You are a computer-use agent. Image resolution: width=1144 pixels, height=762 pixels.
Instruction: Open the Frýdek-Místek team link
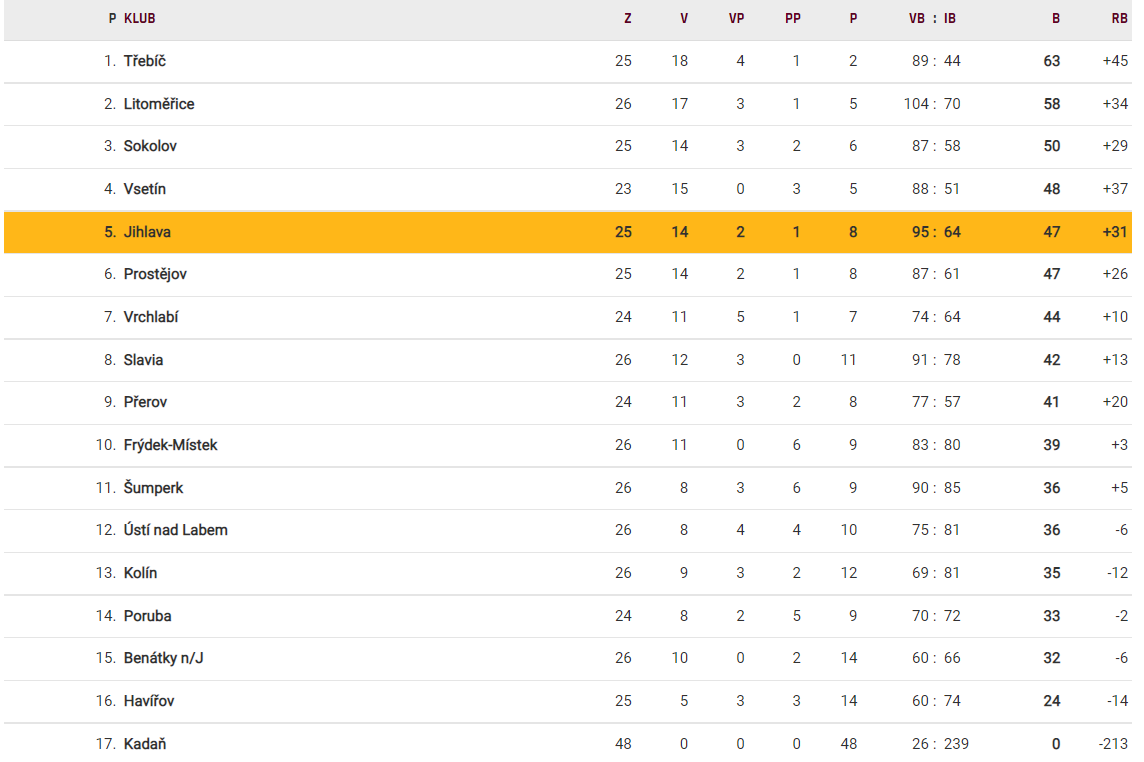[x=170, y=445]
